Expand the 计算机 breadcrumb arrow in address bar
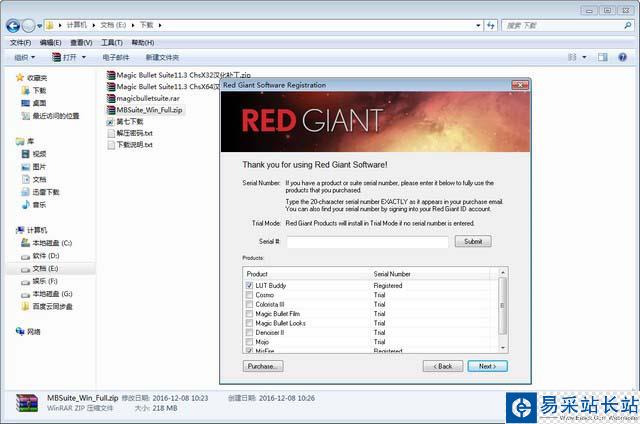 [93, 25]
